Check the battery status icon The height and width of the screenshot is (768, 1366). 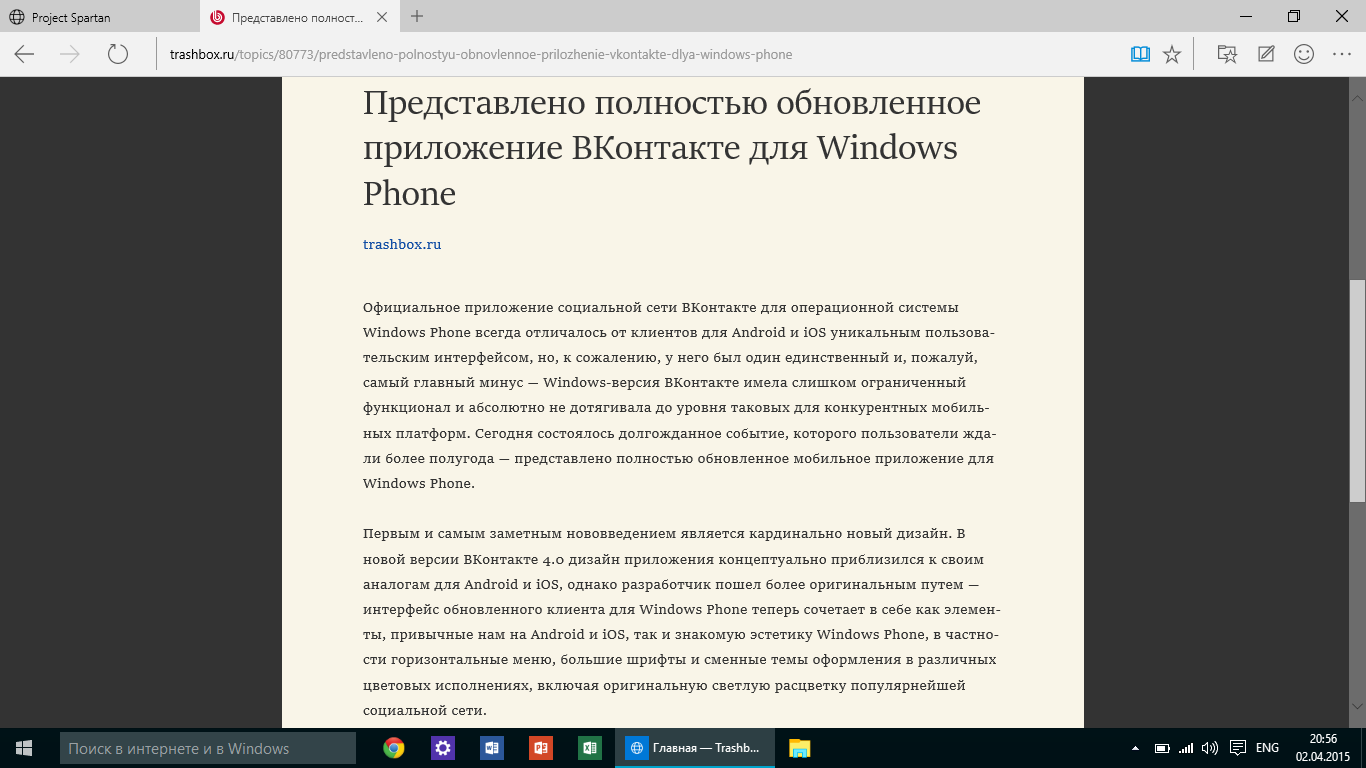(1162, 748)
